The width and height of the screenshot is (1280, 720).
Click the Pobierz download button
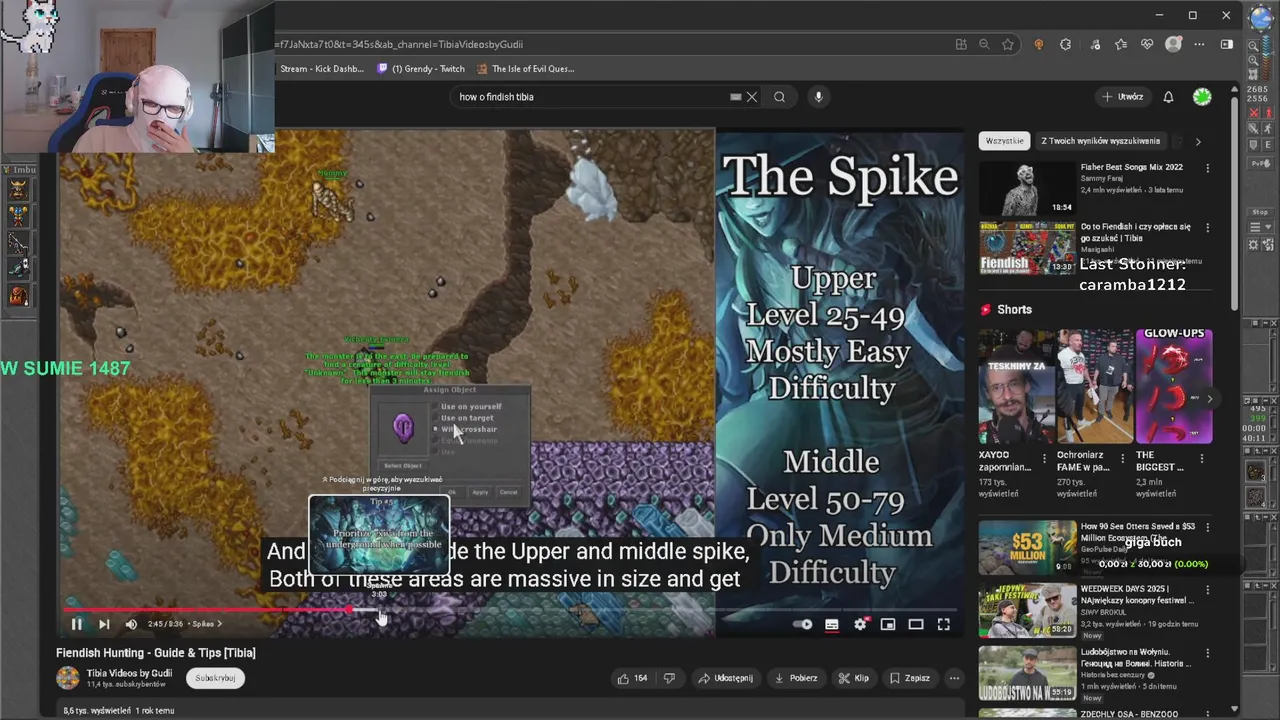pos(796,678)
